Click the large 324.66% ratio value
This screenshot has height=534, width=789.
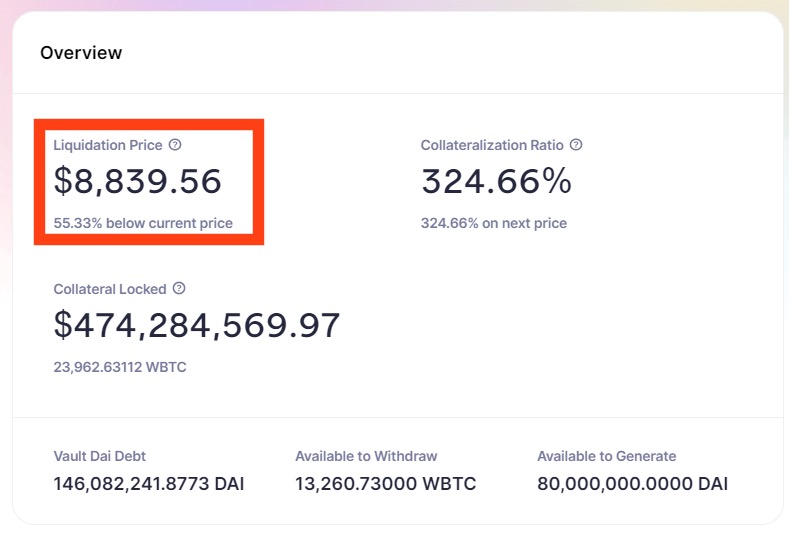(x=496, y=181)
